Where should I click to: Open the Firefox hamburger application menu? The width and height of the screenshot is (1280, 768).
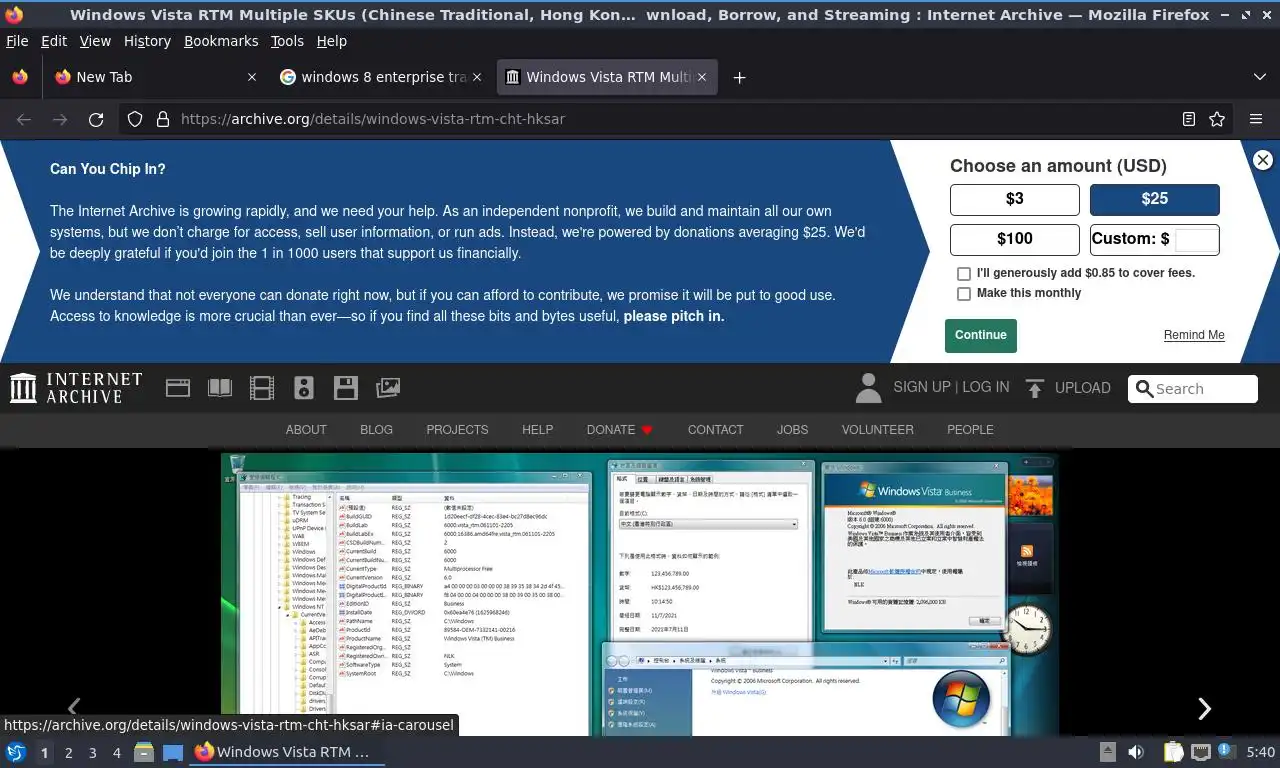tap(1256, 119)
